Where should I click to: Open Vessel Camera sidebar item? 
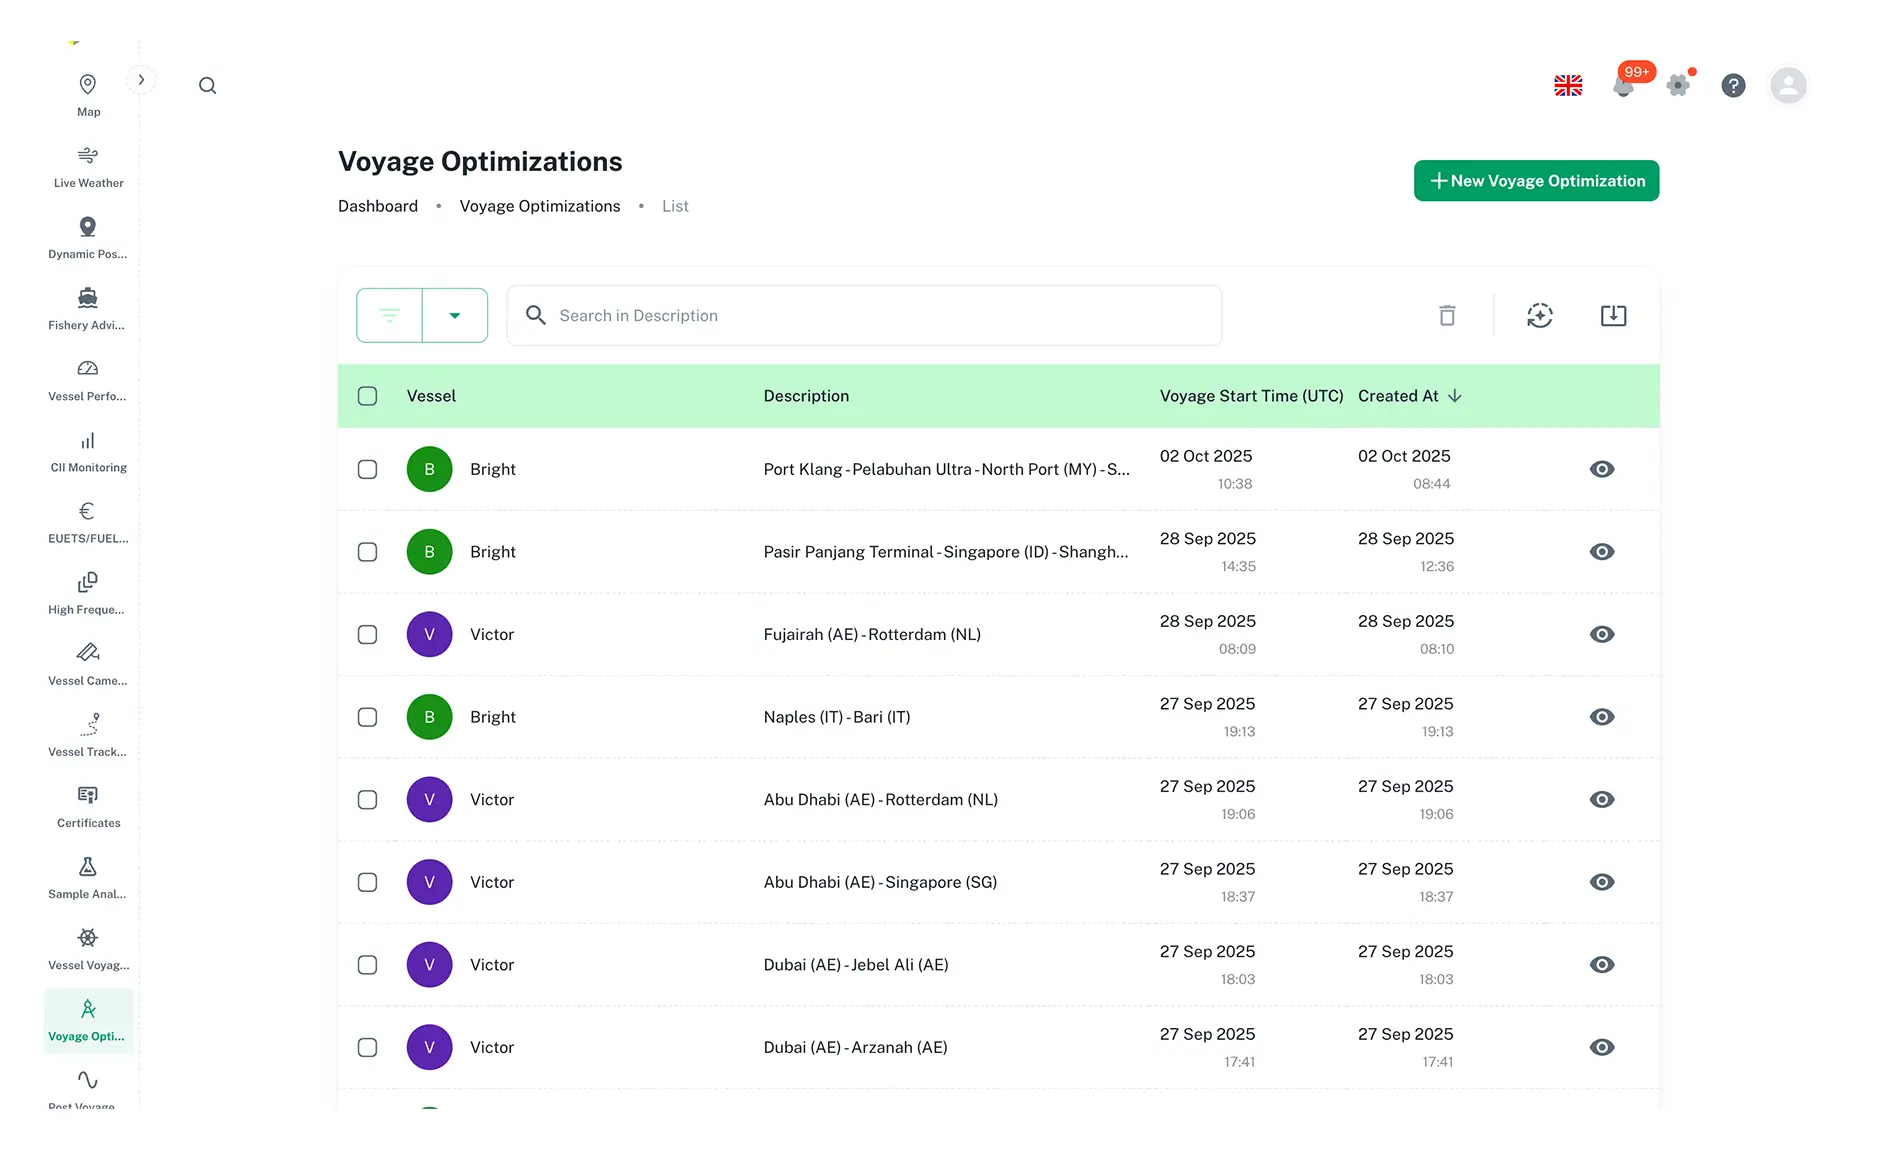click(x=88, y=664)
